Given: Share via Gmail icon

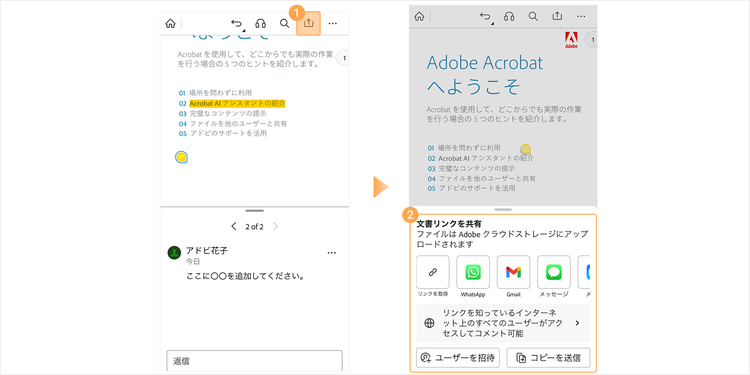Looking at the screenshot, I should click(513, 272).
